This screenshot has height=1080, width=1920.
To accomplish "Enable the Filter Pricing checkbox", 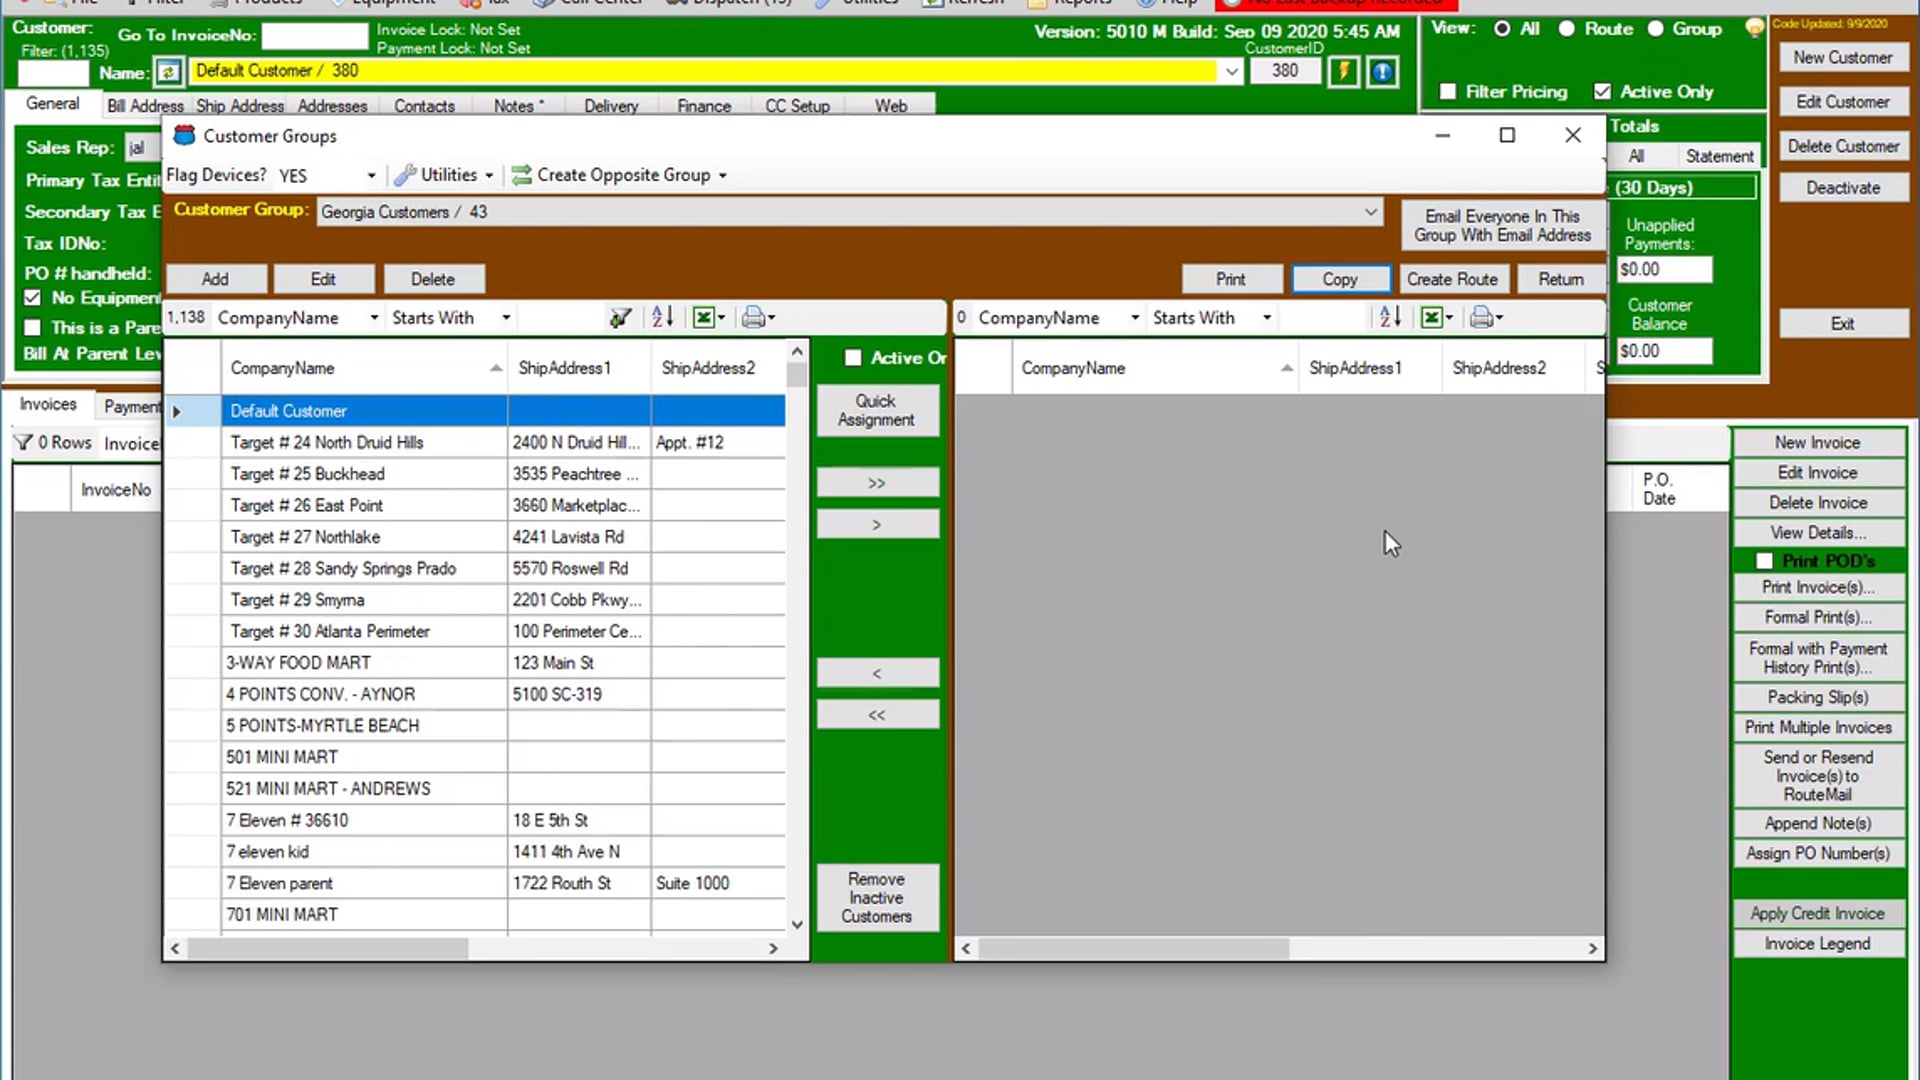I will pos(1447,91).
